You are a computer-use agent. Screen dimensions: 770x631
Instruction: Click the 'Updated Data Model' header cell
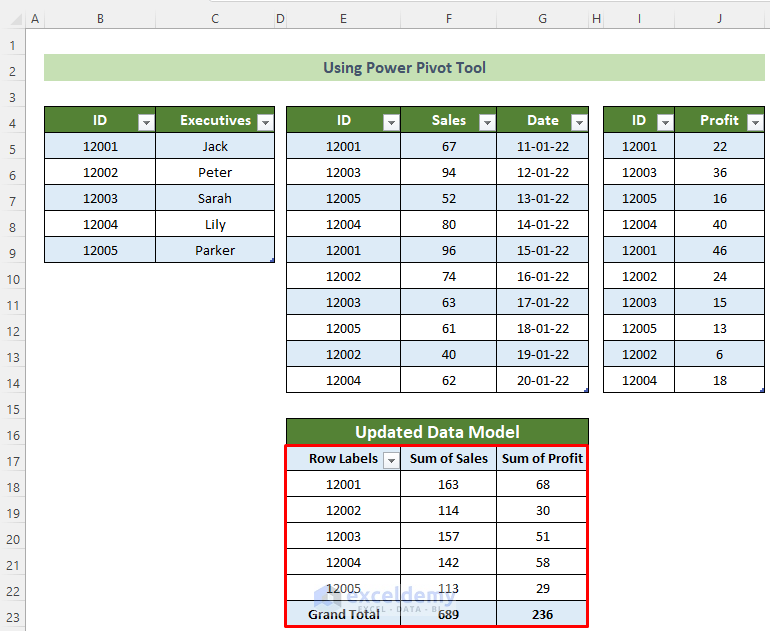[x=437, y=432]
